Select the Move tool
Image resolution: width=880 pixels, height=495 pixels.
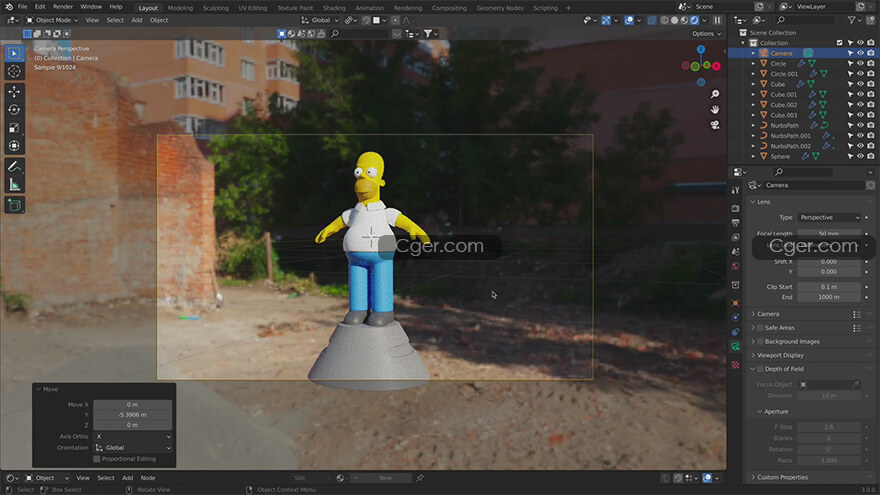coord(14,91)
